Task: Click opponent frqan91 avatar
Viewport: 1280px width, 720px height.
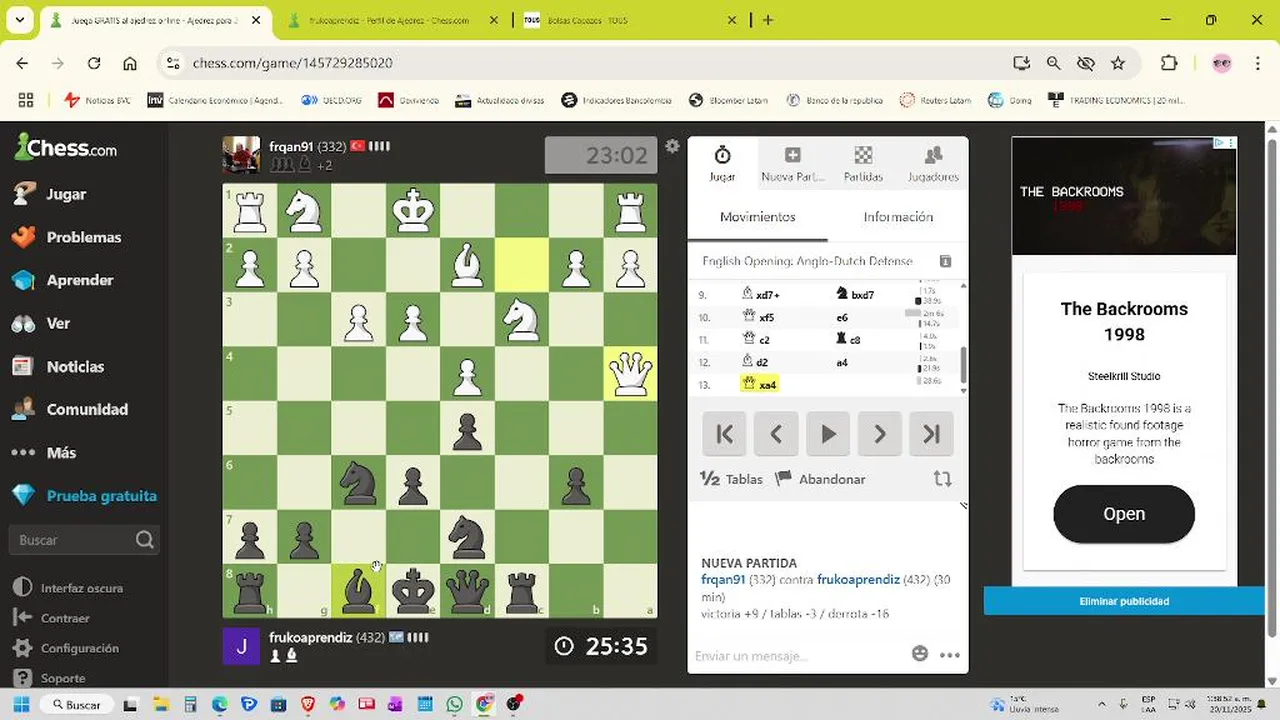Action: tap(241, 155)
